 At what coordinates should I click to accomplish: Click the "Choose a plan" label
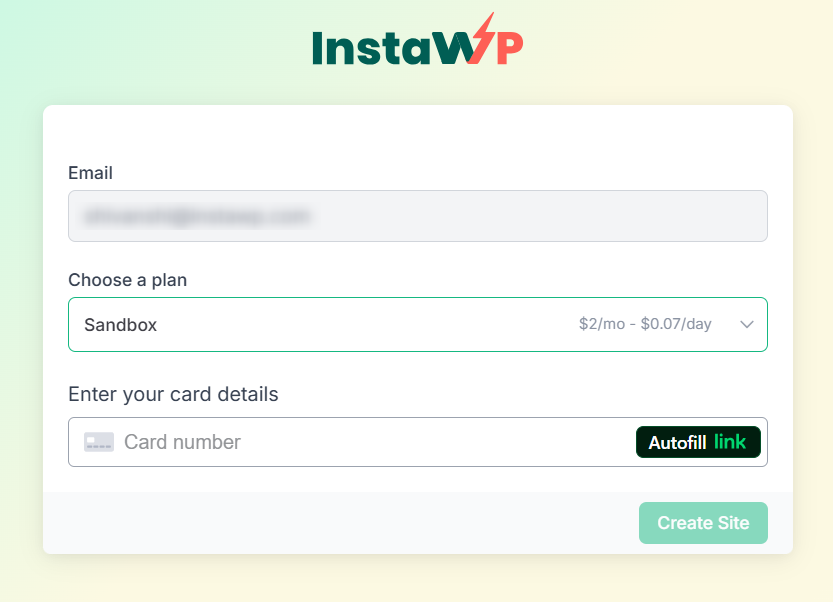click(x=128, y=280)
